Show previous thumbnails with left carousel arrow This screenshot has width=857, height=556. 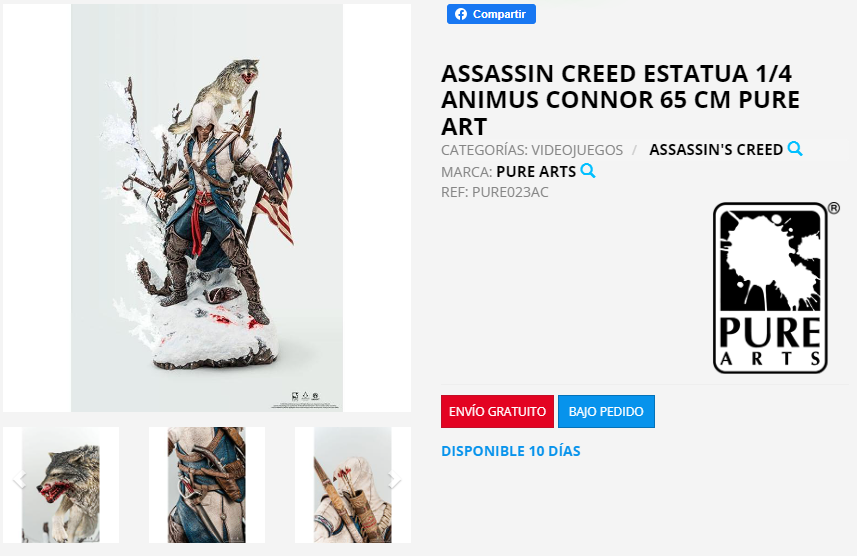[x=19, y=479]
